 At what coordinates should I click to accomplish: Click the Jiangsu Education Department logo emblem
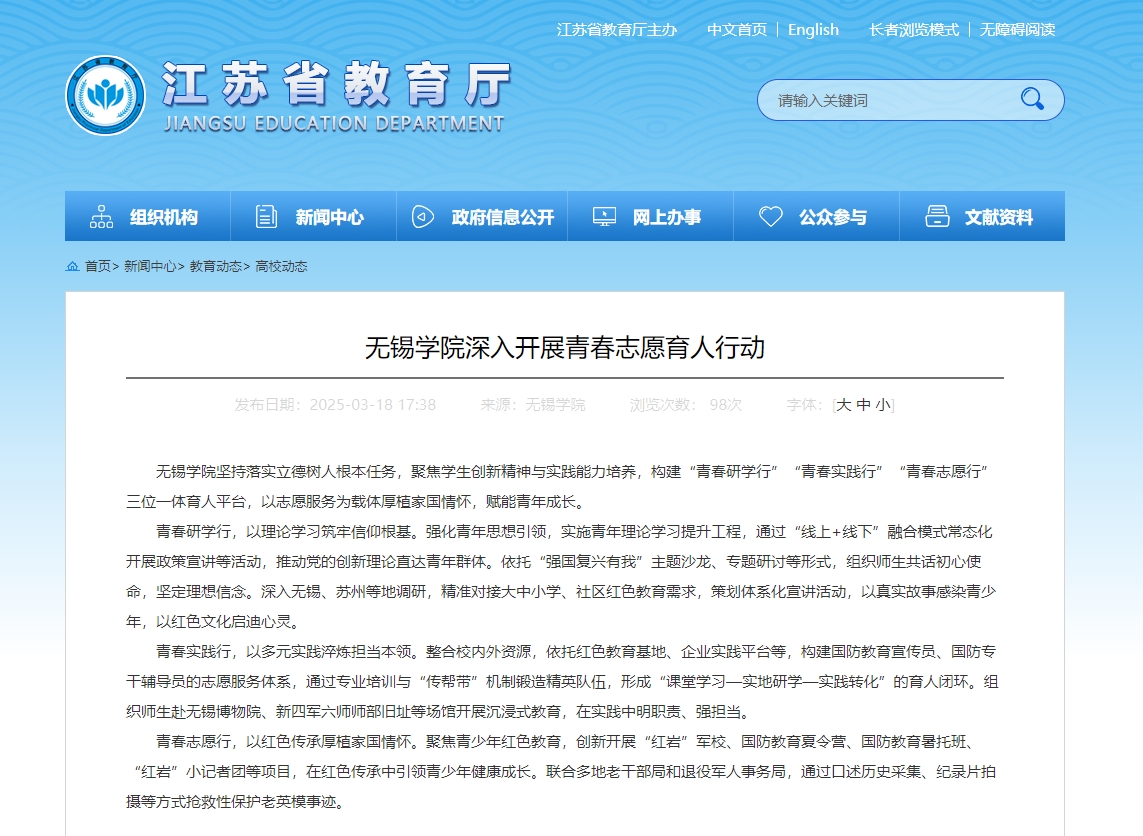(x=105, y=96)
